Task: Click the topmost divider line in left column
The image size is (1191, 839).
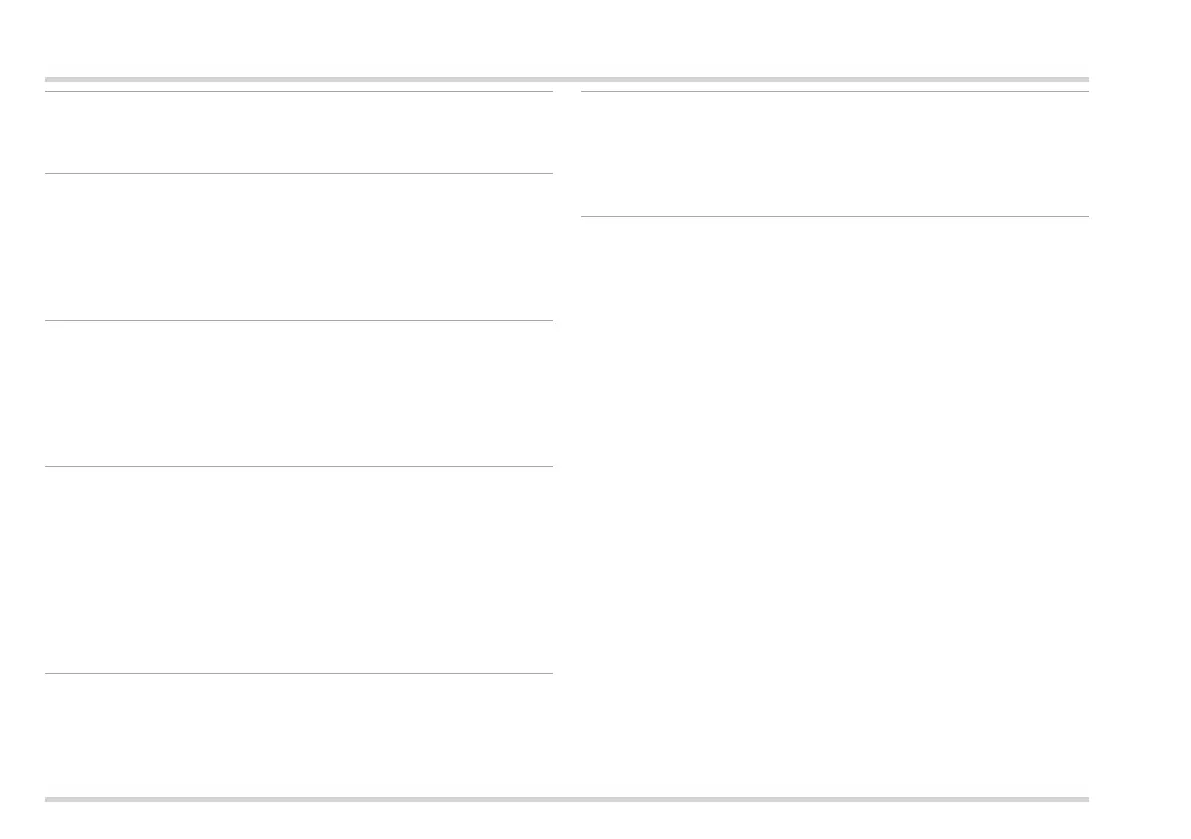Action: (x=298, y=92)
